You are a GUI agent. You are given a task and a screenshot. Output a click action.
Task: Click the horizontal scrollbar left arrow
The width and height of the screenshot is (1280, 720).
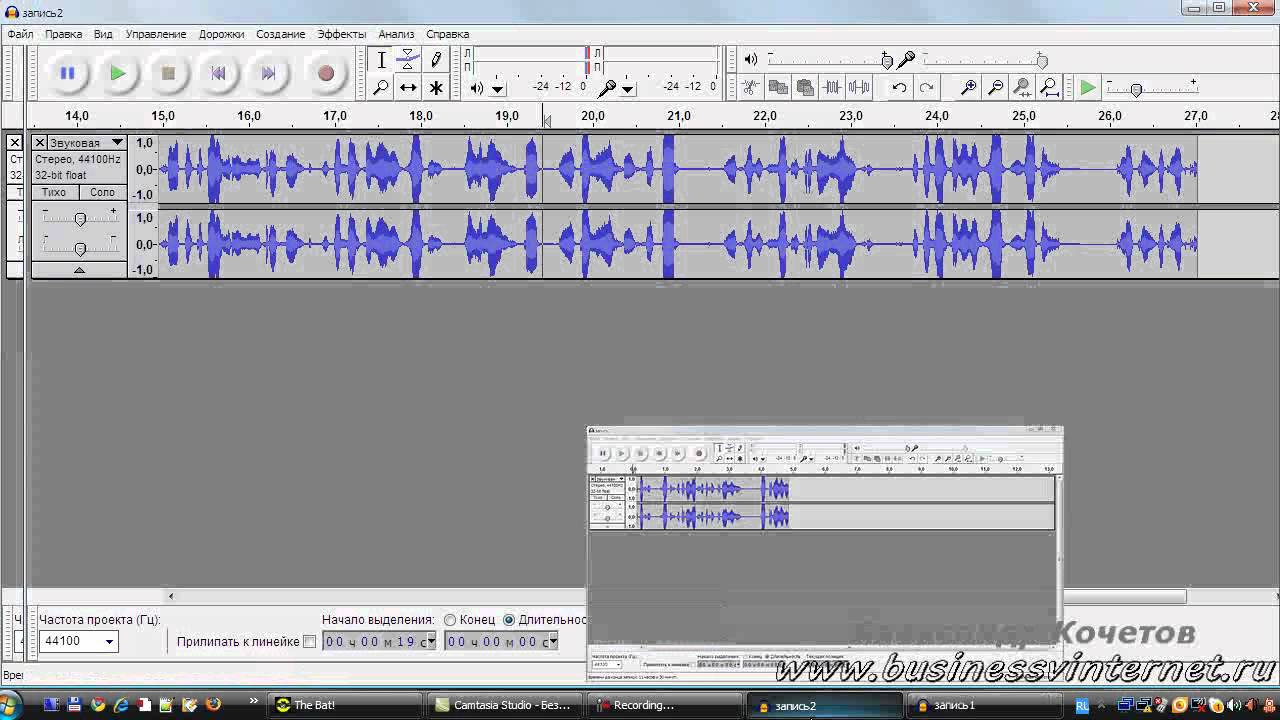click(x=171, y=597)
